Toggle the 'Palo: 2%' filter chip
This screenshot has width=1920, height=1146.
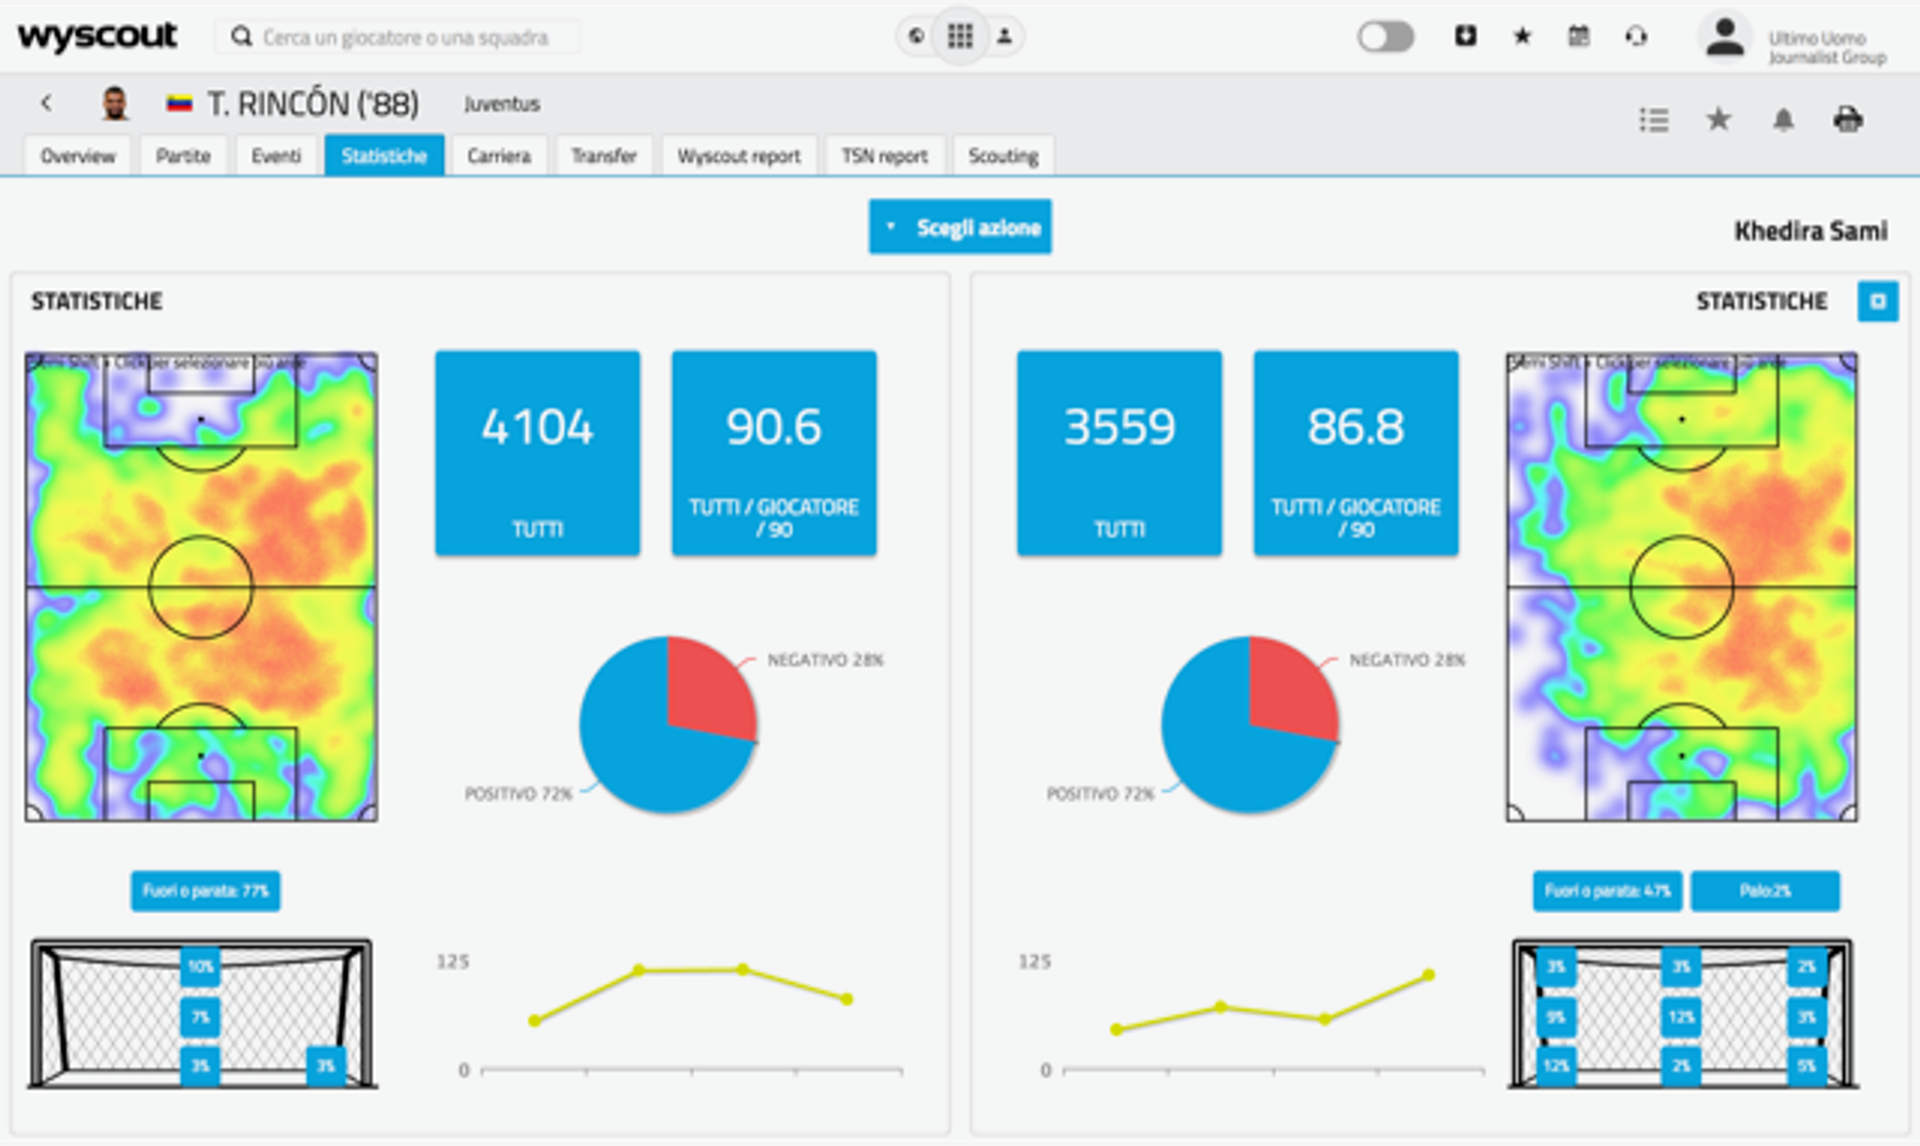[x=1765, y=891]
